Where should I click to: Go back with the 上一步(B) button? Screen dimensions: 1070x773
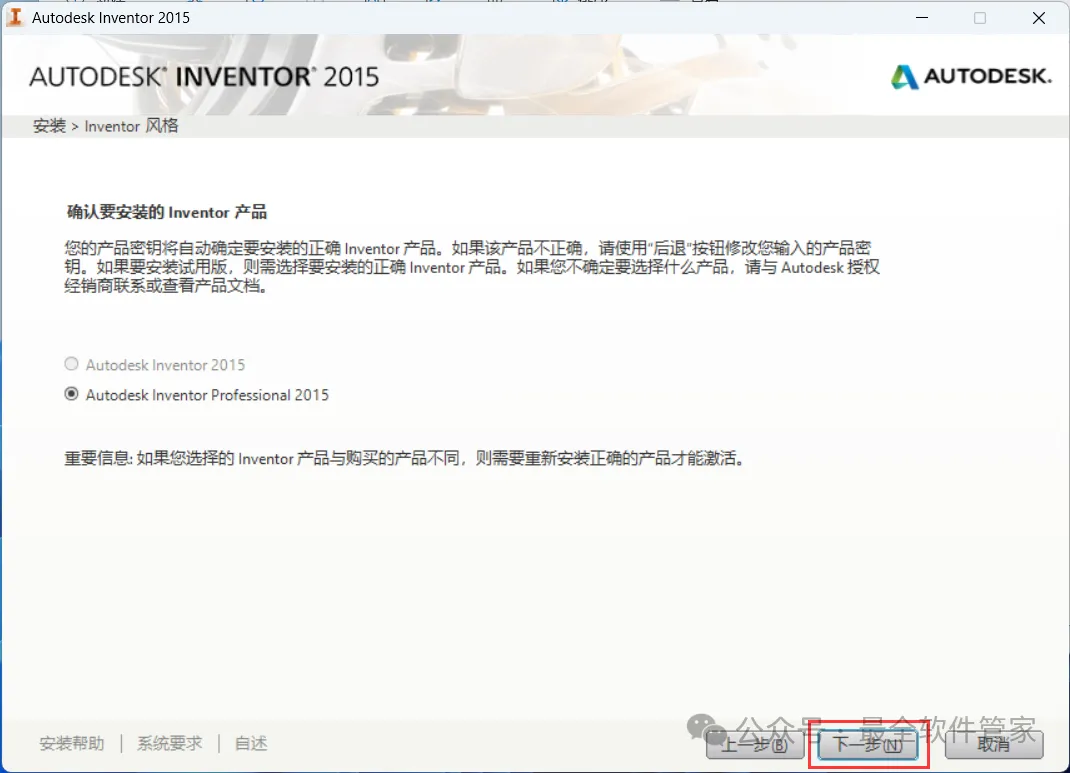click(755, 744)
